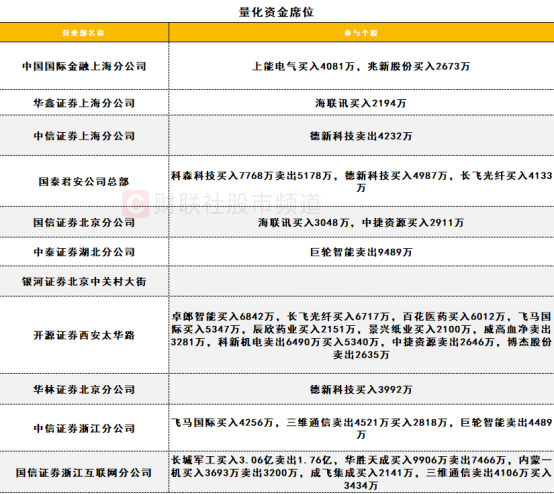
Task: Click the 中信证券浙江分公司 cell
Action: click(x=84, y=428)
